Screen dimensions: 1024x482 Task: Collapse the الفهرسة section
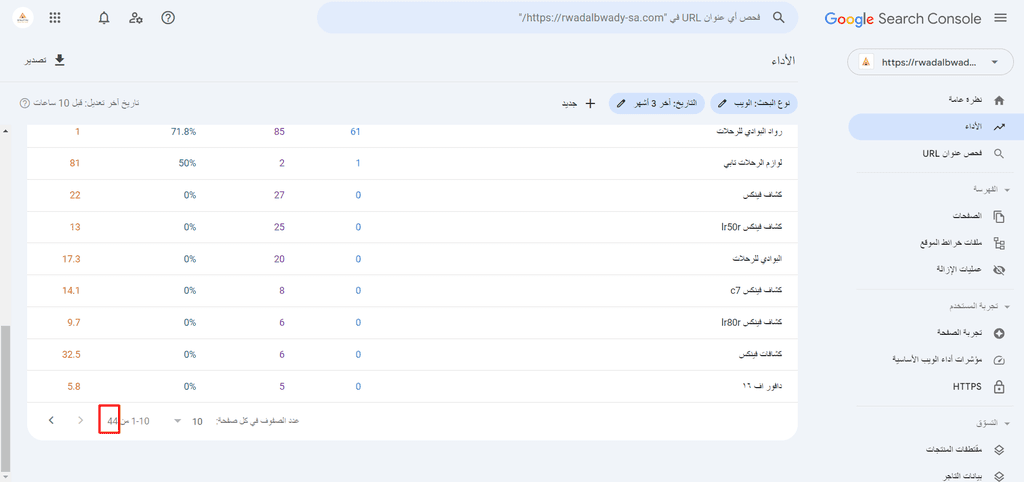(993, 189)
